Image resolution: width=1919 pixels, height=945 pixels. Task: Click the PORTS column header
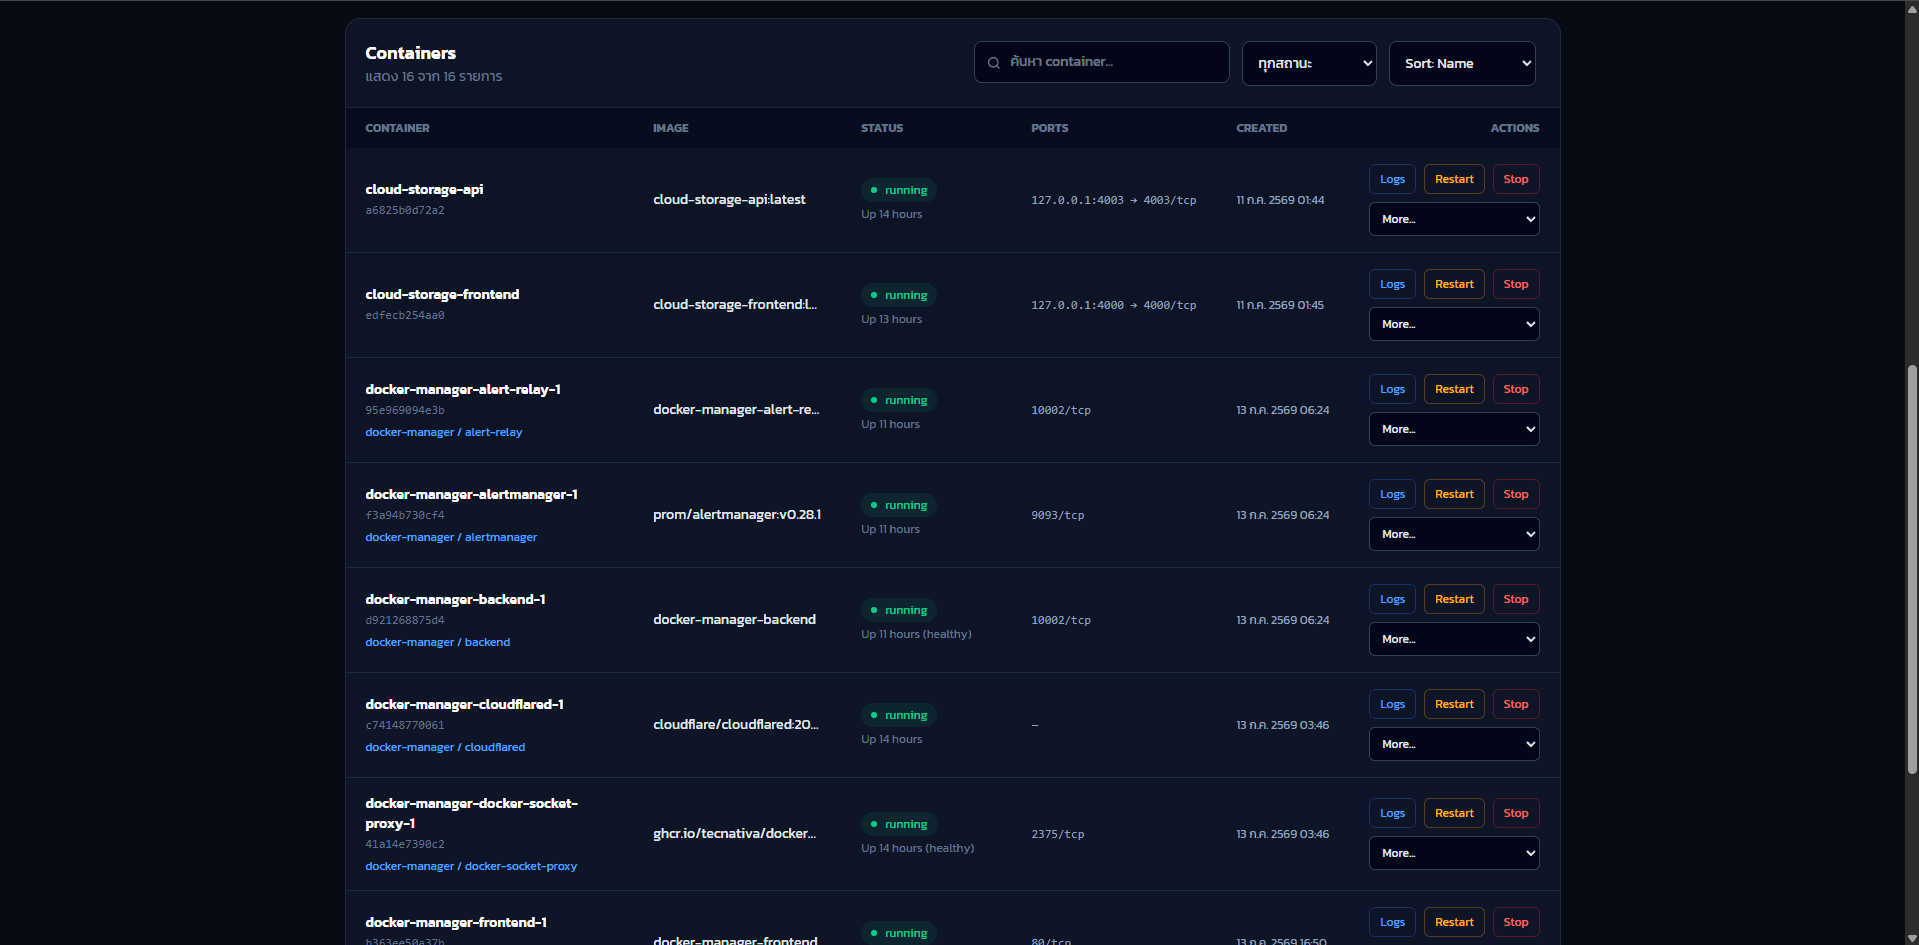pos(1050,128)
